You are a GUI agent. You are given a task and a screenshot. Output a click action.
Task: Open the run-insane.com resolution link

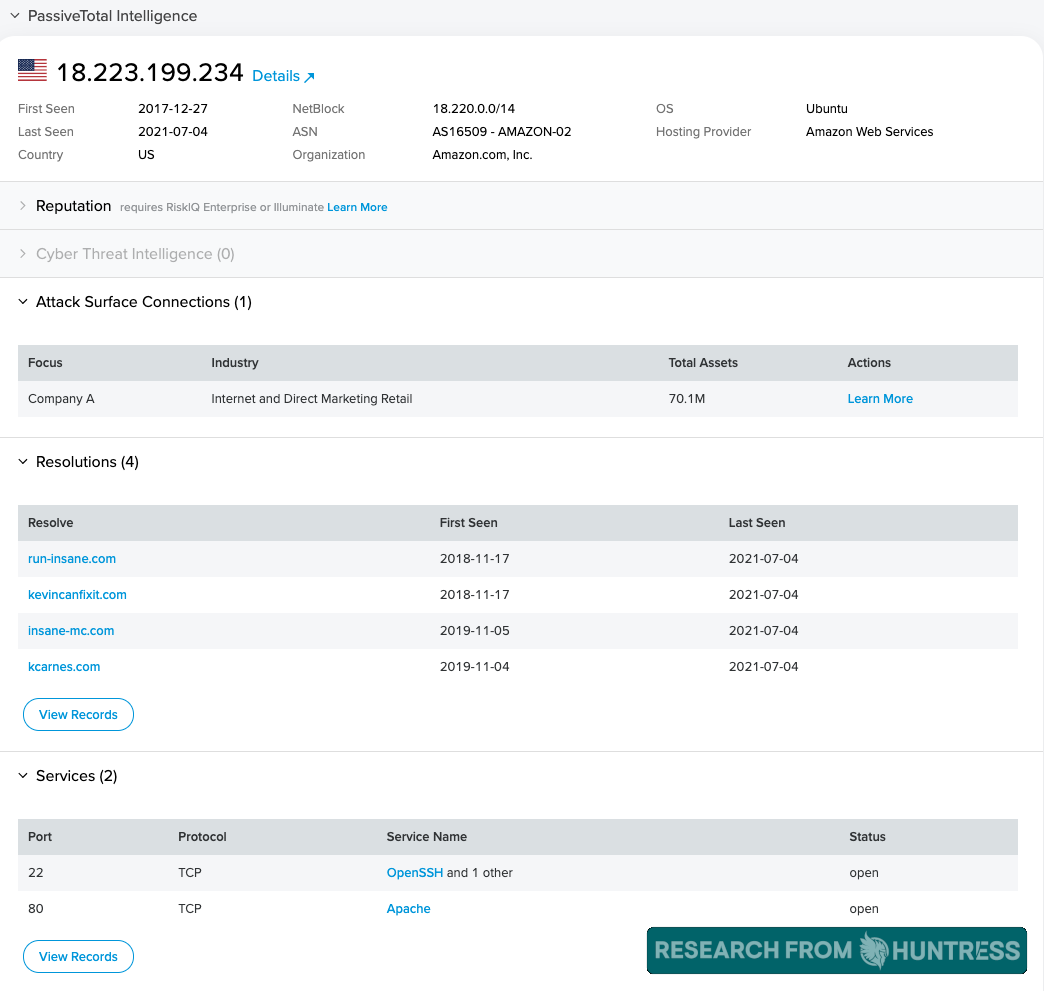click(72, 558)
